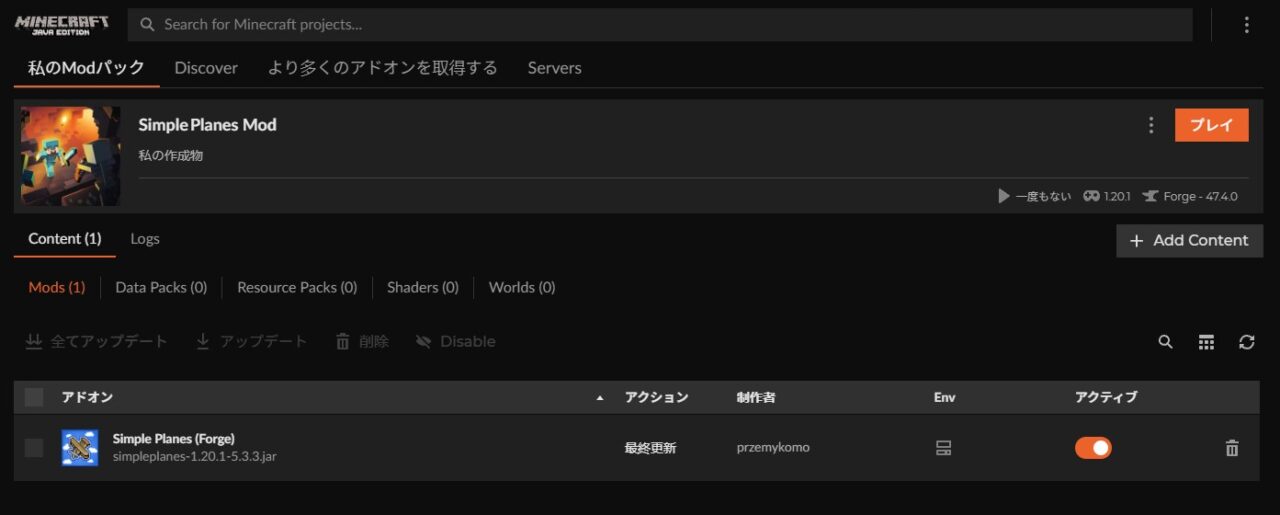This screenshot has width=1280, height=515.
Task: Focus the Search for Minecraft projects field
Action: (x=661, y=25)
